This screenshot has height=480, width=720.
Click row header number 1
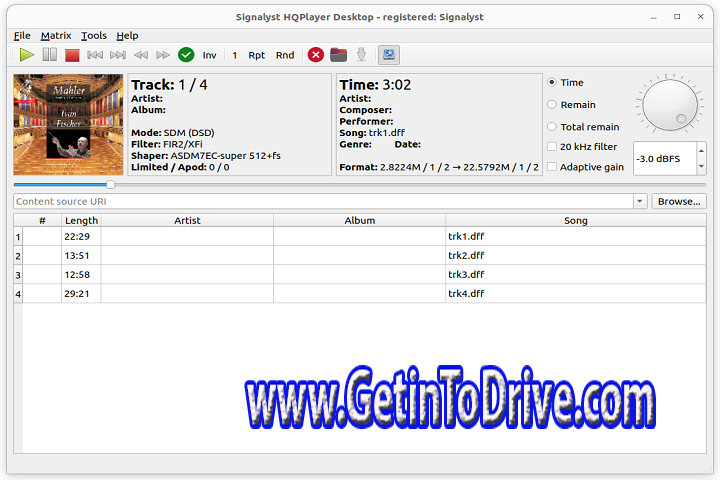pos(18,237)
